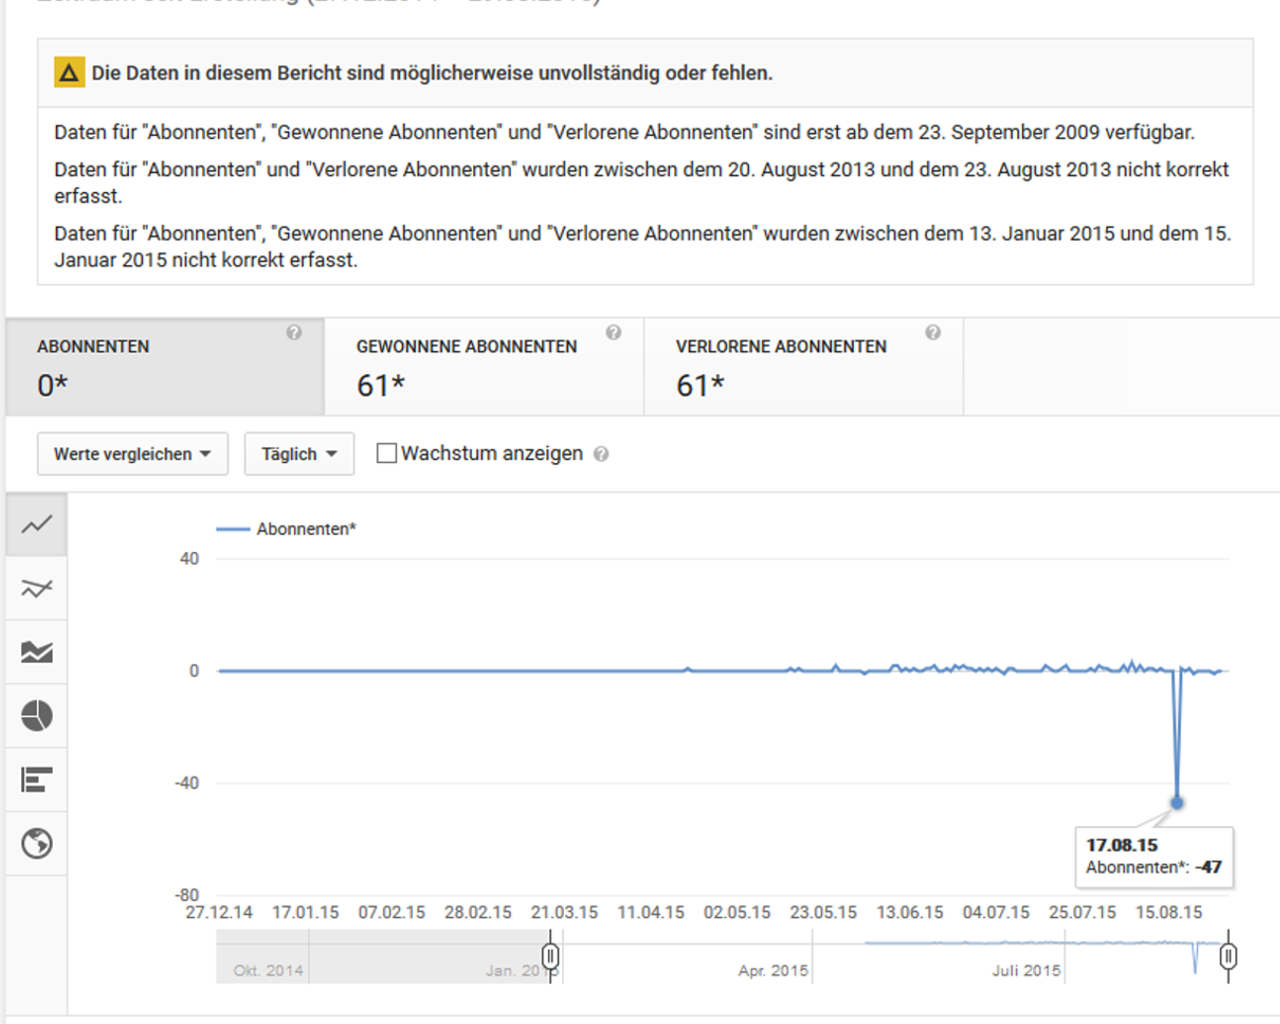
Task: Expand the Täglich interval dropdown
Action: pyautogui.click(x=299, y=454)
